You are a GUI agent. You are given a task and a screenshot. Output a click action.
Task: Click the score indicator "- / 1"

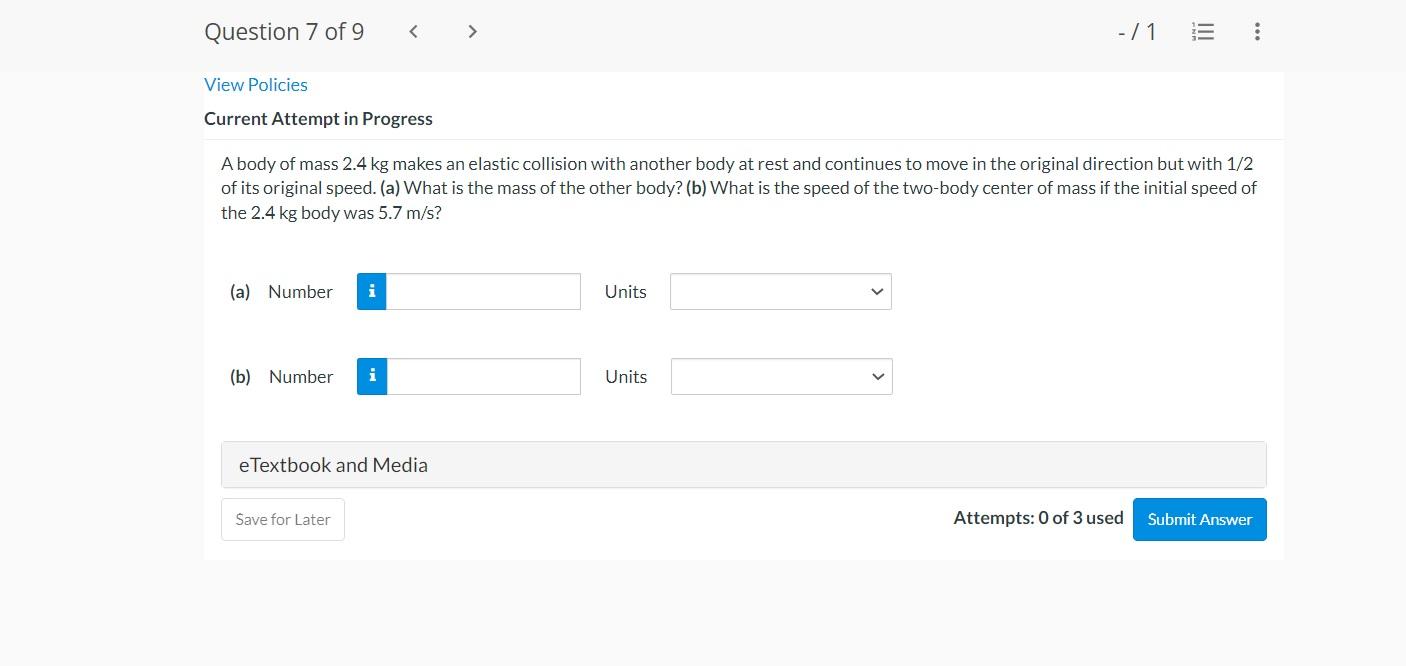point(1137,32)
